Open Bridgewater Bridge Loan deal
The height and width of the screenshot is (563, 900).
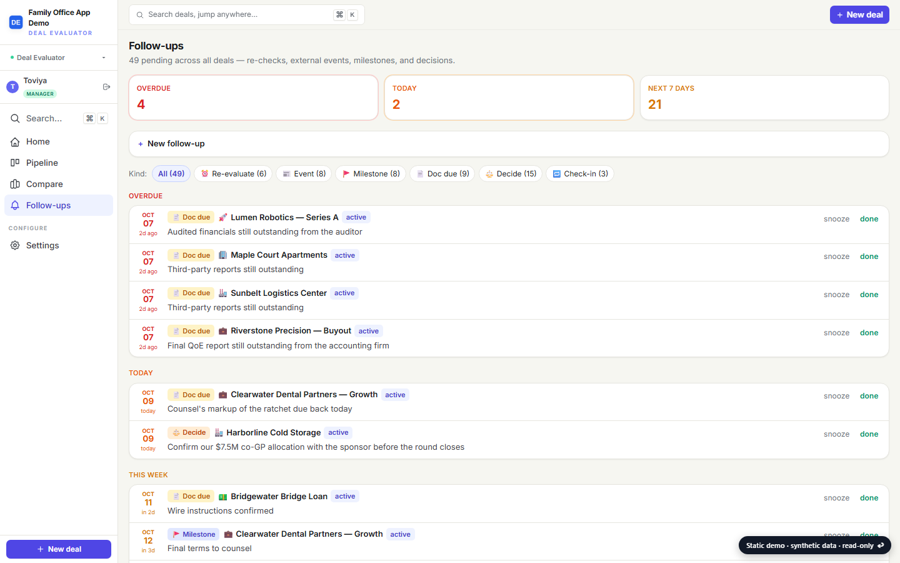tap(279, 496)
